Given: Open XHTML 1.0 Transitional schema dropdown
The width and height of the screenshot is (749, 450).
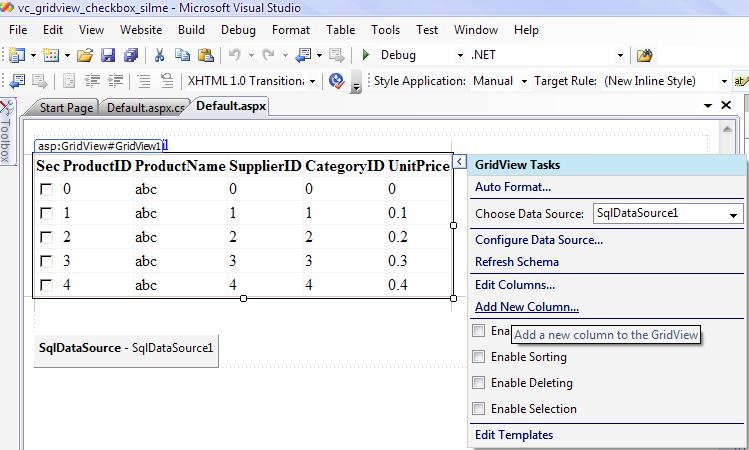Looking at the screenshot, I should tap(312, 81).
